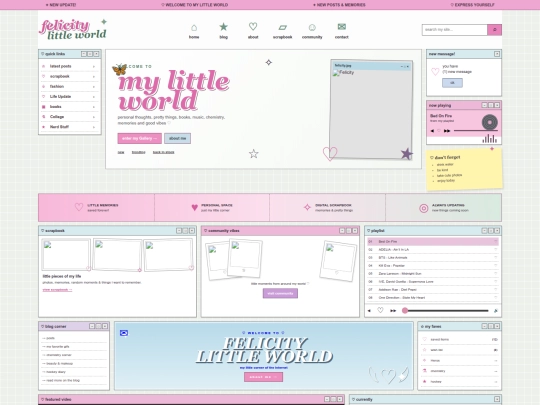Expand the College quick link arrow
Screen dimensions: 540x405
pyautogui.click(x=94, y=117)
